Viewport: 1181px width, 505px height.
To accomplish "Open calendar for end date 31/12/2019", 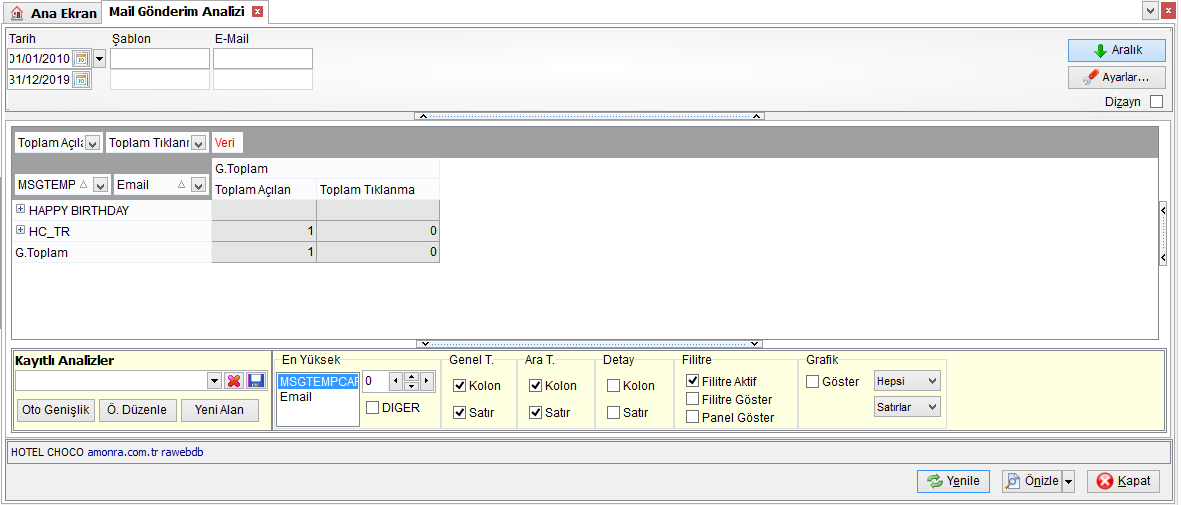I will click(x=81, y=80).
